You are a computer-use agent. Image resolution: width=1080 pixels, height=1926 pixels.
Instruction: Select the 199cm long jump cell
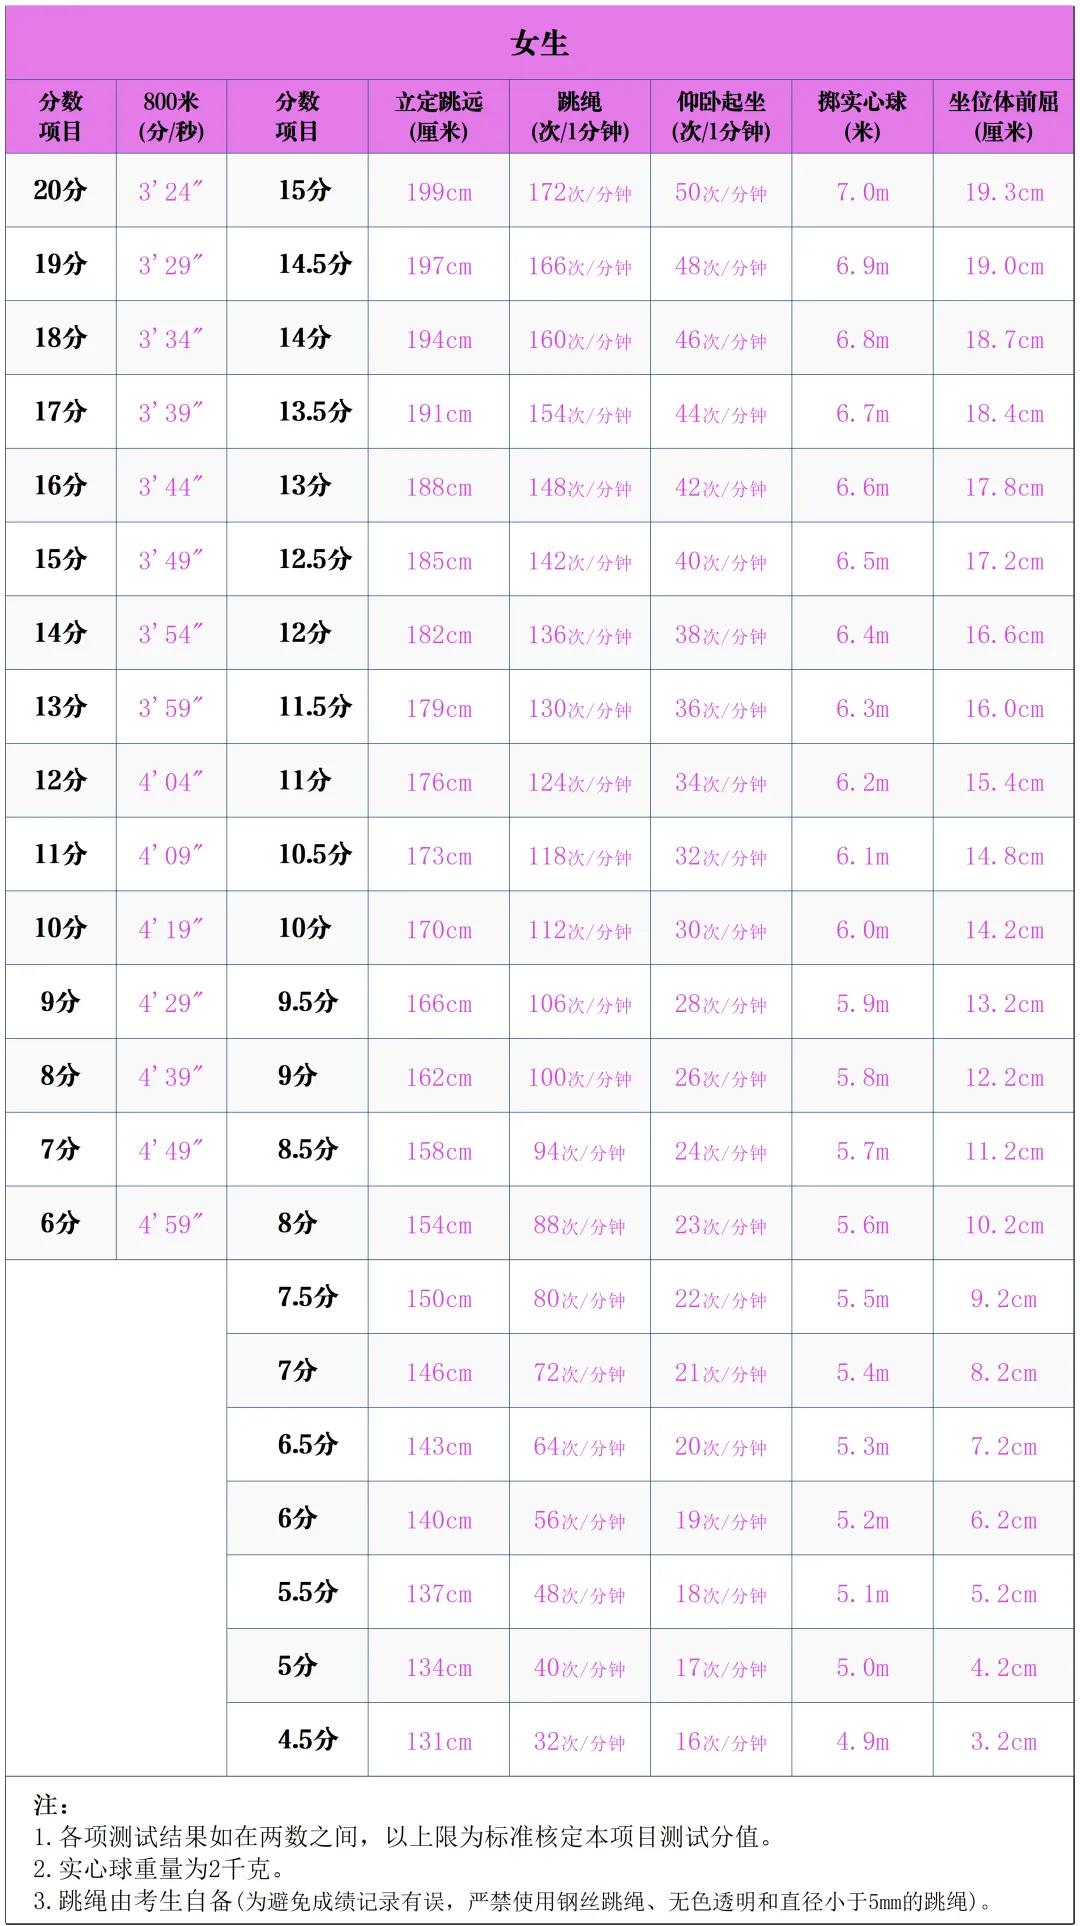[x=438, y=192]
